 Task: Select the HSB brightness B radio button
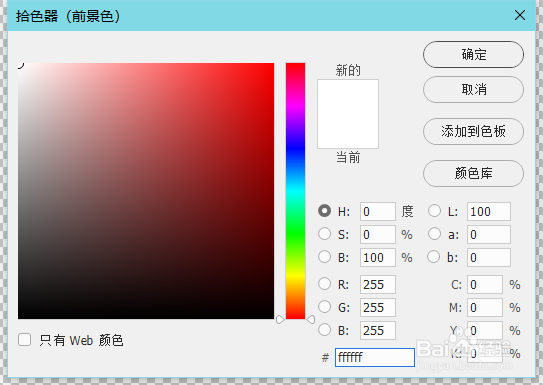324,257
